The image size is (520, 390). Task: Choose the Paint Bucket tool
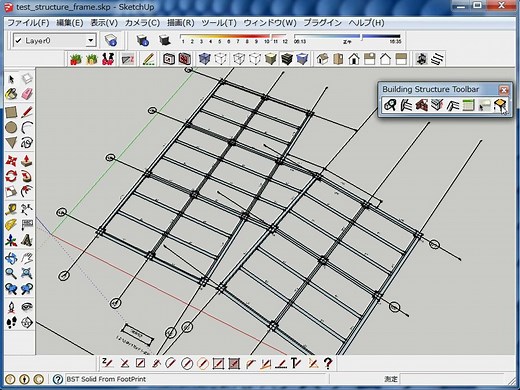click(x=11, y=94)
